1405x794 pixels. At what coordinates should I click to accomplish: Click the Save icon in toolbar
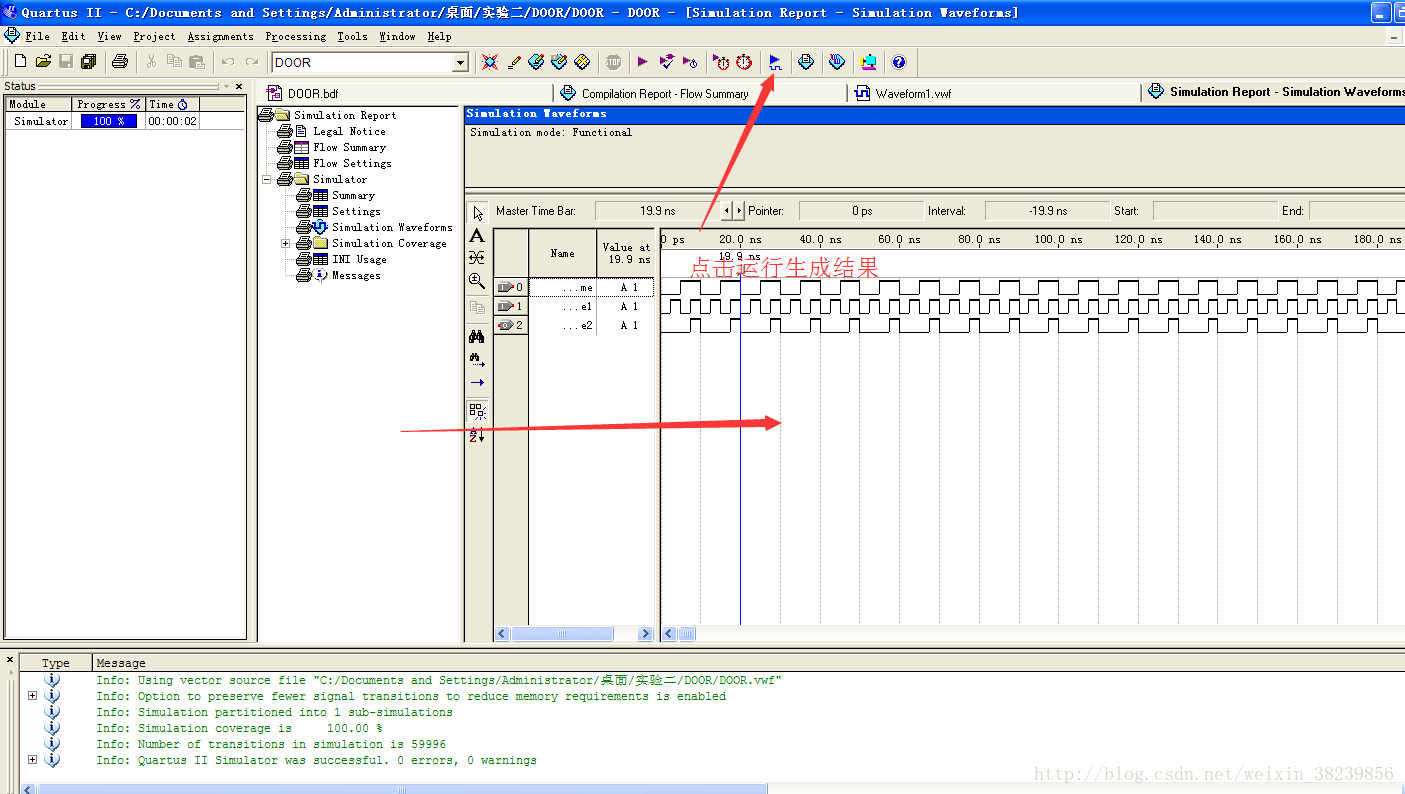[66, 62]
